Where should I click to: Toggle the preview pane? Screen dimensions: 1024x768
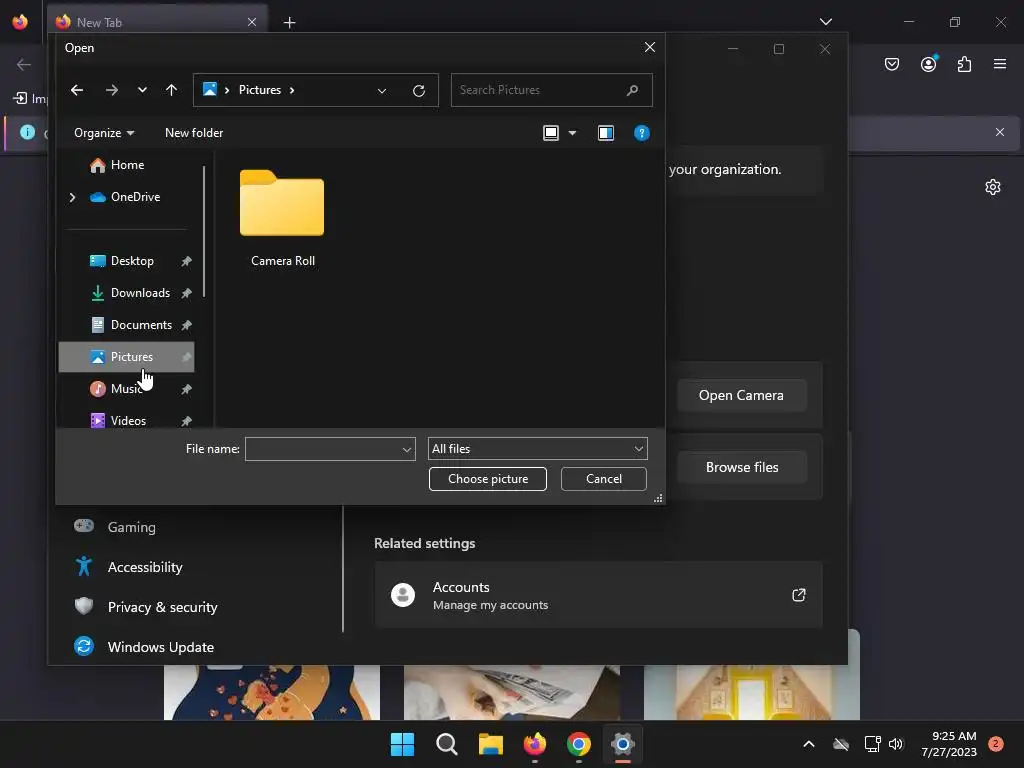point(606,133)
